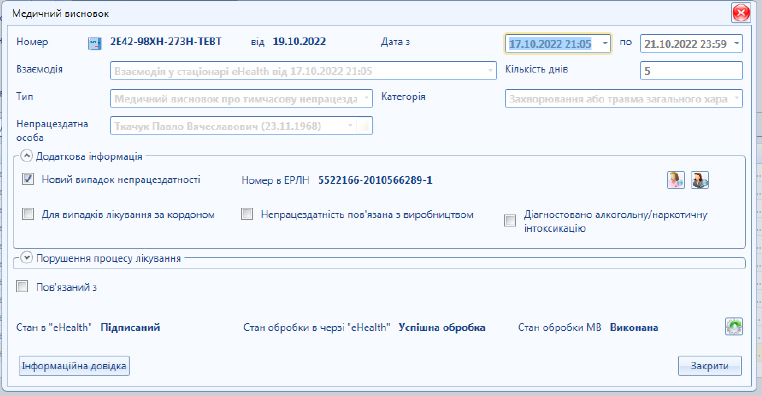This screenshot has height=396, width=762.
Task: Click the number 2E42-98XH-273H-TEBT
Action: click(x=166, y=41)
